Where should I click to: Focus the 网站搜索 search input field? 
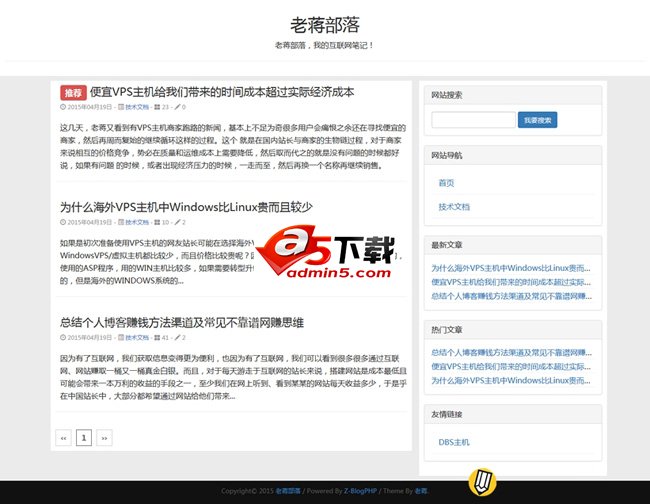click(x=473, y=120)
